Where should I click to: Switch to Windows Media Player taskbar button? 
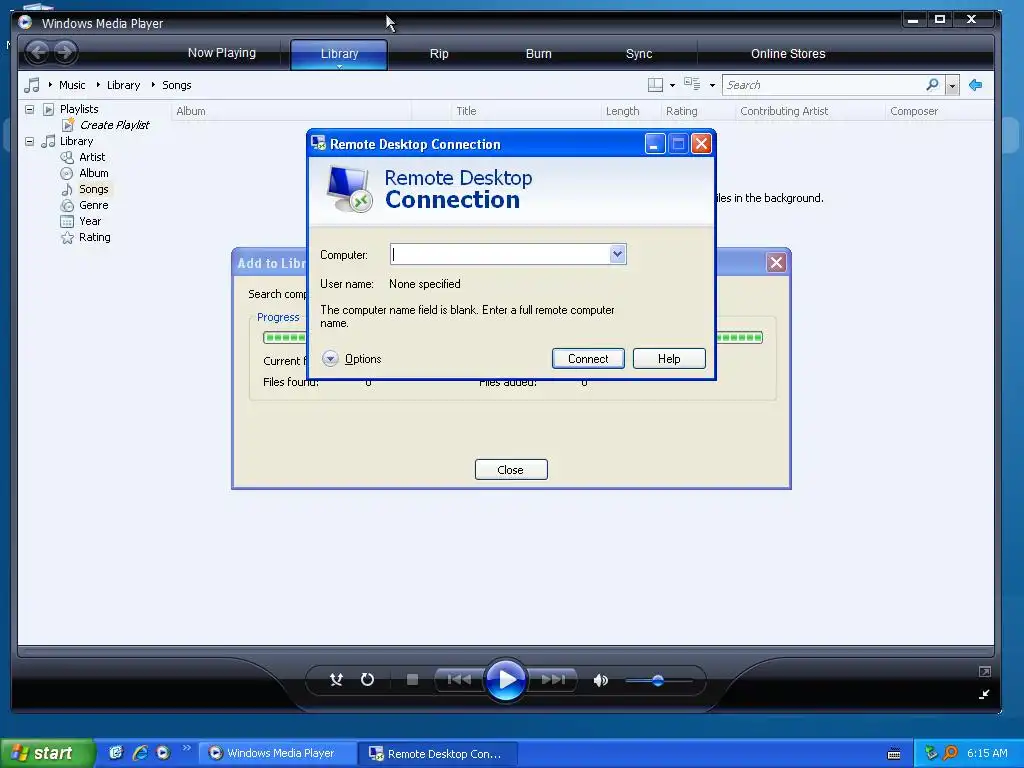(x=278, y=753)
